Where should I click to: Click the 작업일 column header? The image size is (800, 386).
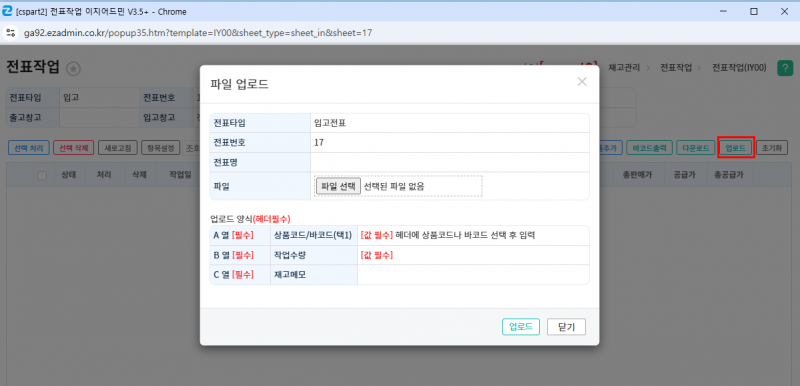(x=180, y=175)
